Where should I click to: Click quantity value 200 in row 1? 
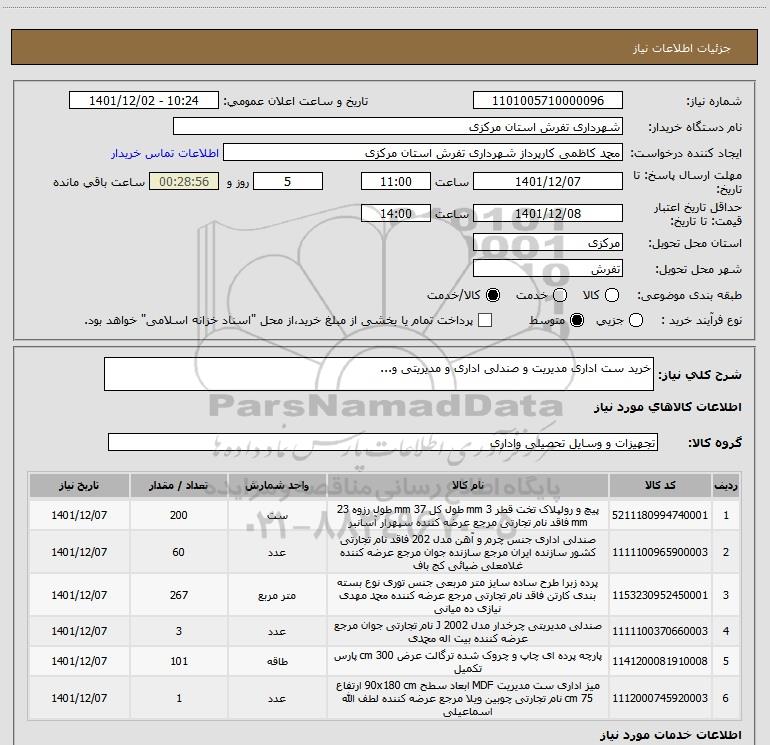point(179,515)
